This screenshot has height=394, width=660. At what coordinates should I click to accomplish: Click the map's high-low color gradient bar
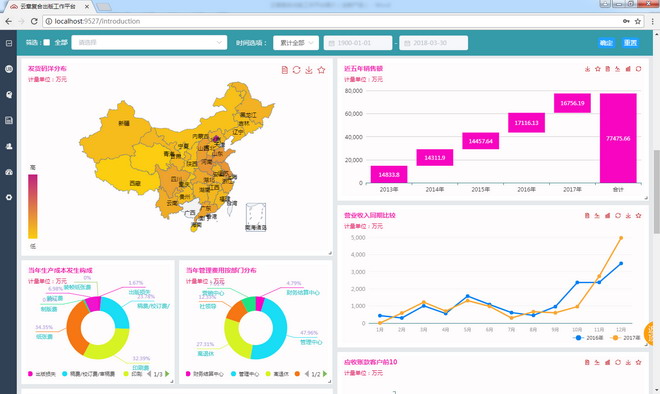pyautogui.click(x=33, y=207)
